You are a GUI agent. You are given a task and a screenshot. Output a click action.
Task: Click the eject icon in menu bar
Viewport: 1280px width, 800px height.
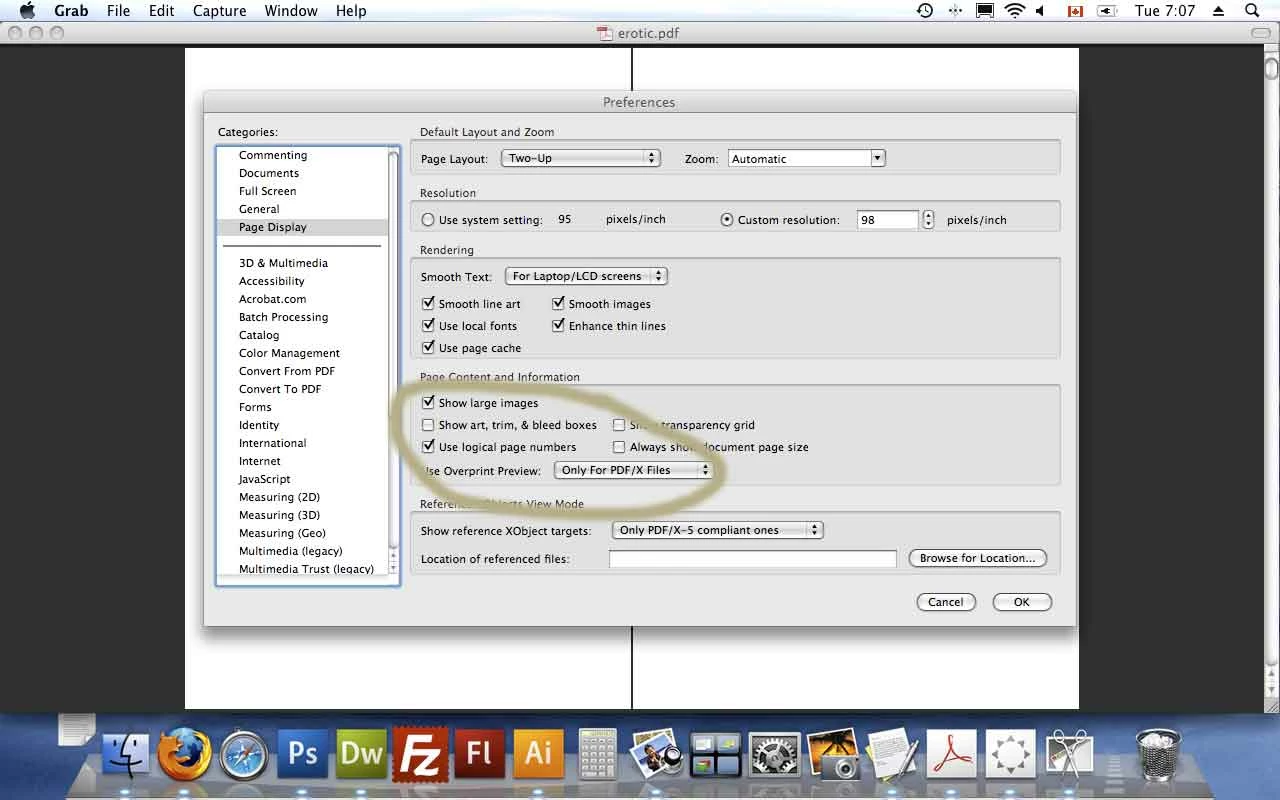coord(1218,11)
